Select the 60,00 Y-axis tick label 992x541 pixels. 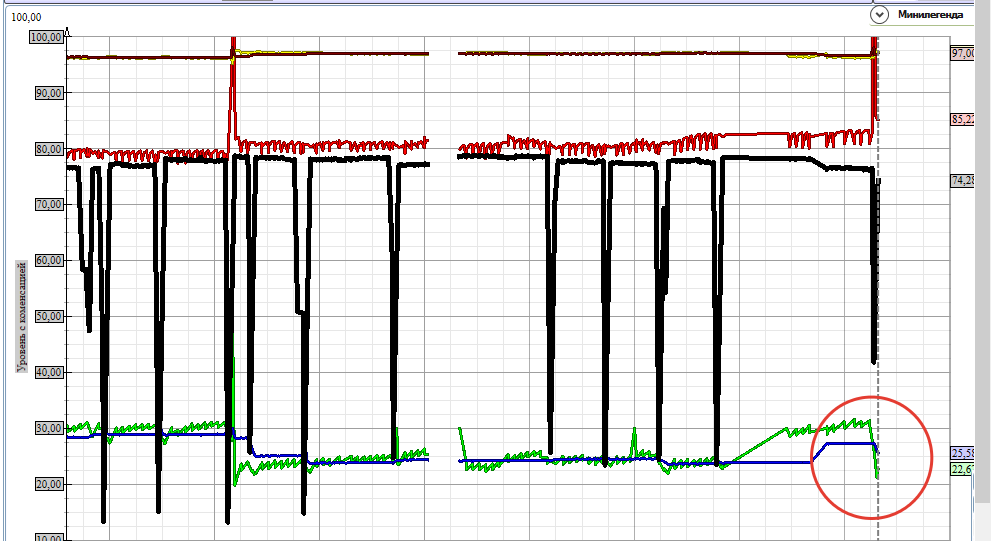pyautogui.click(x=48, y=260)
